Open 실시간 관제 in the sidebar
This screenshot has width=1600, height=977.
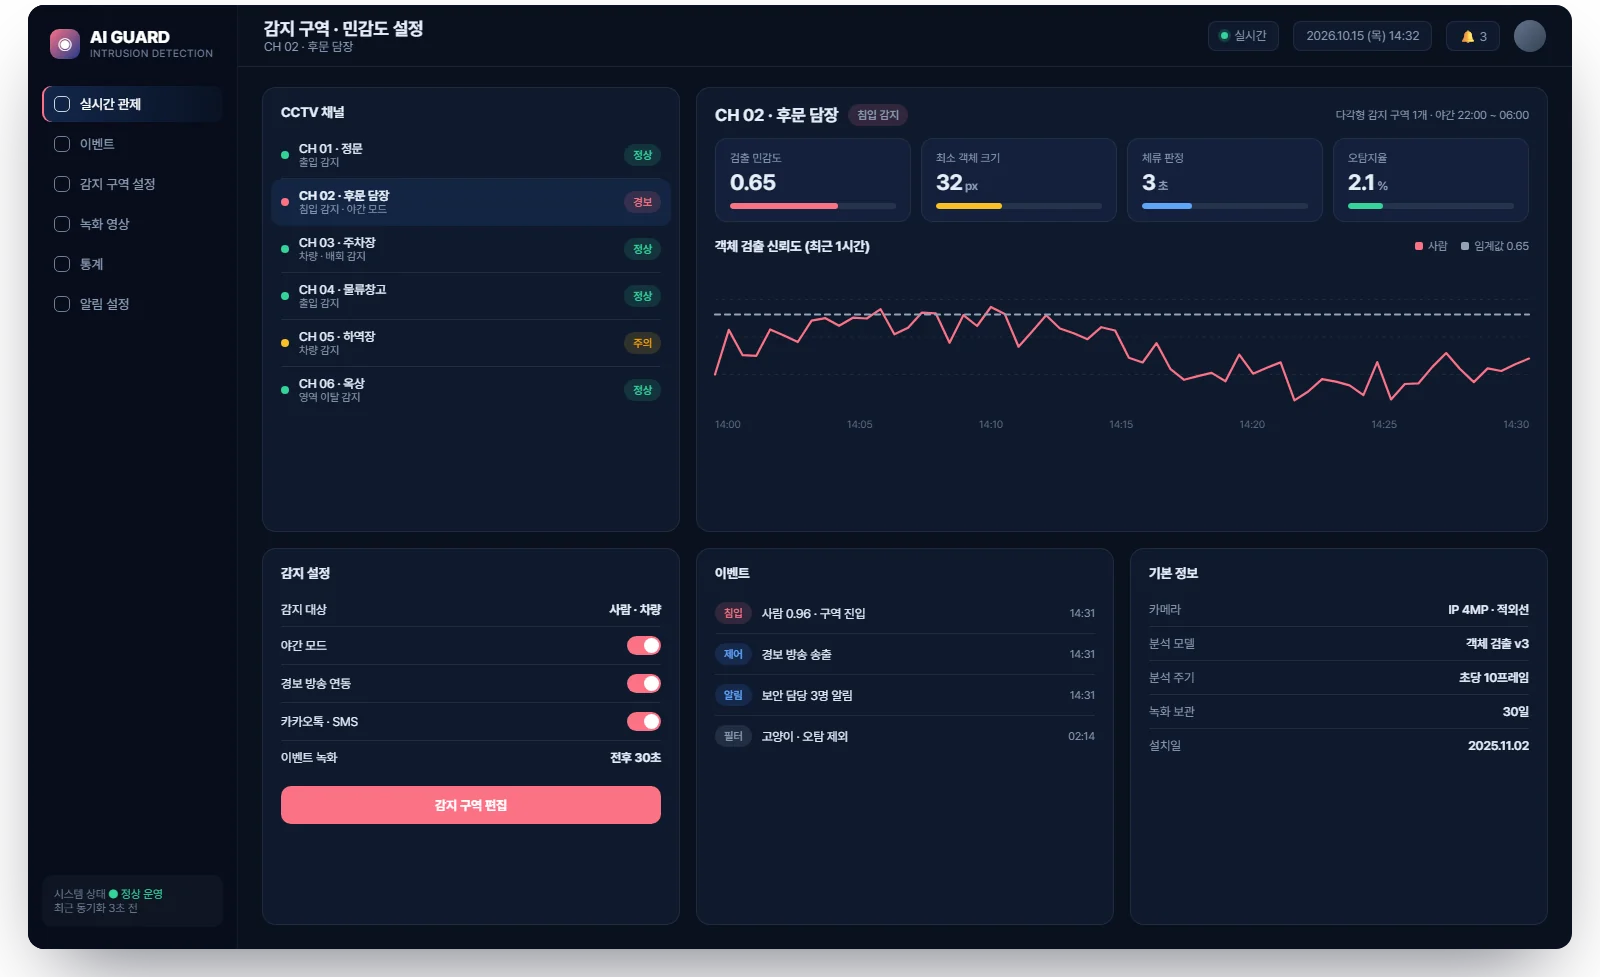coord(132,104)
